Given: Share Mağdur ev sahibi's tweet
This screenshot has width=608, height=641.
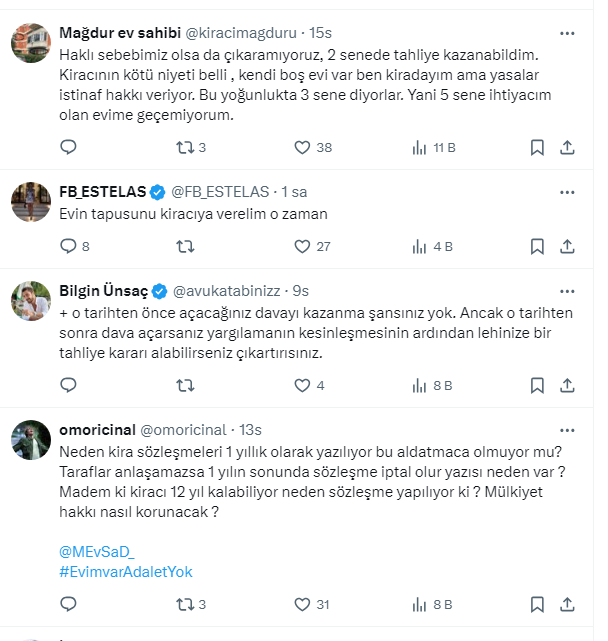Looking at the screenshot, I should pos(567,148).
